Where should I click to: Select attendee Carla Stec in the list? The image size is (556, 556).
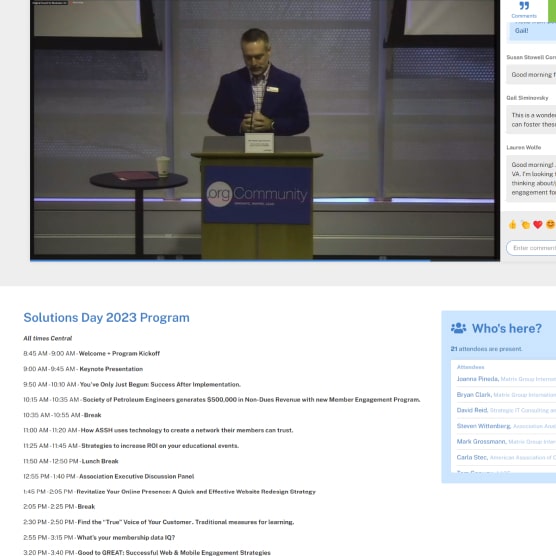coord(506,457)
